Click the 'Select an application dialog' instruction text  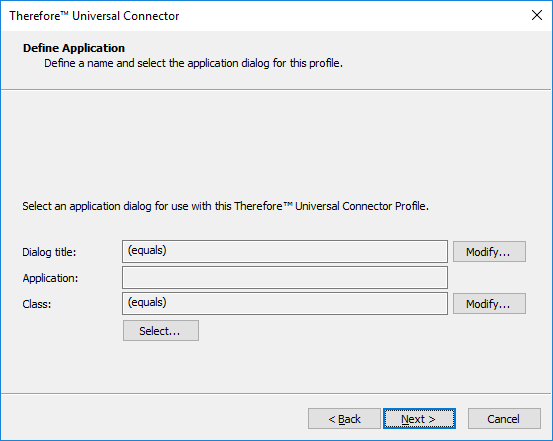click(226, 206)
